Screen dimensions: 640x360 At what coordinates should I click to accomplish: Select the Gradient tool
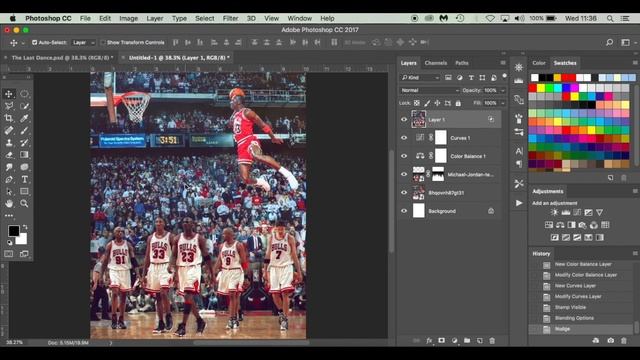[x=24, y=155]
